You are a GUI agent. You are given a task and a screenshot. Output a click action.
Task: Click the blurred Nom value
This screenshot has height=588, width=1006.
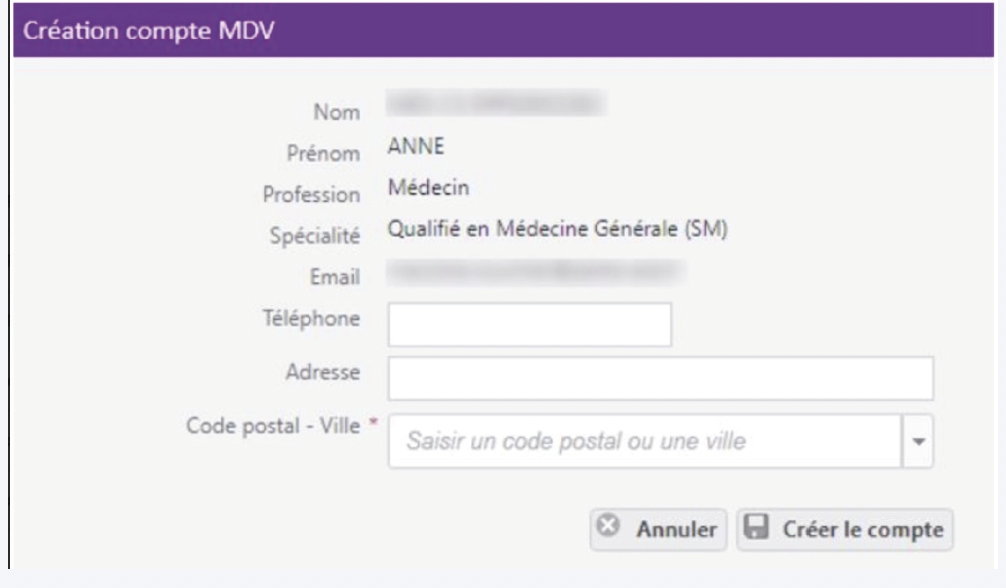click(x=496, y=103)
